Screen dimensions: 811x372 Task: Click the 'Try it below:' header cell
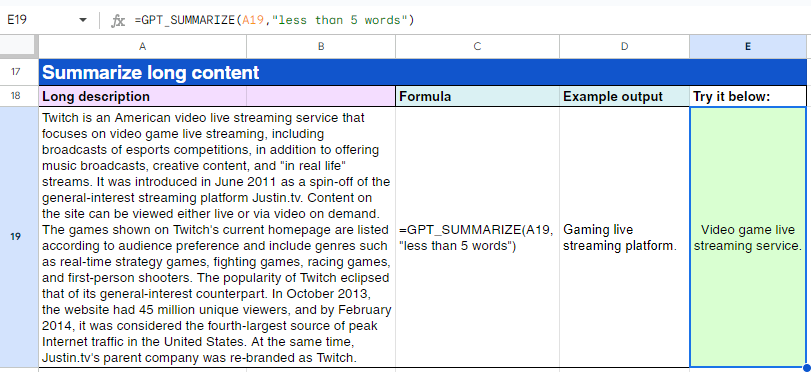[x=748, y=96]
